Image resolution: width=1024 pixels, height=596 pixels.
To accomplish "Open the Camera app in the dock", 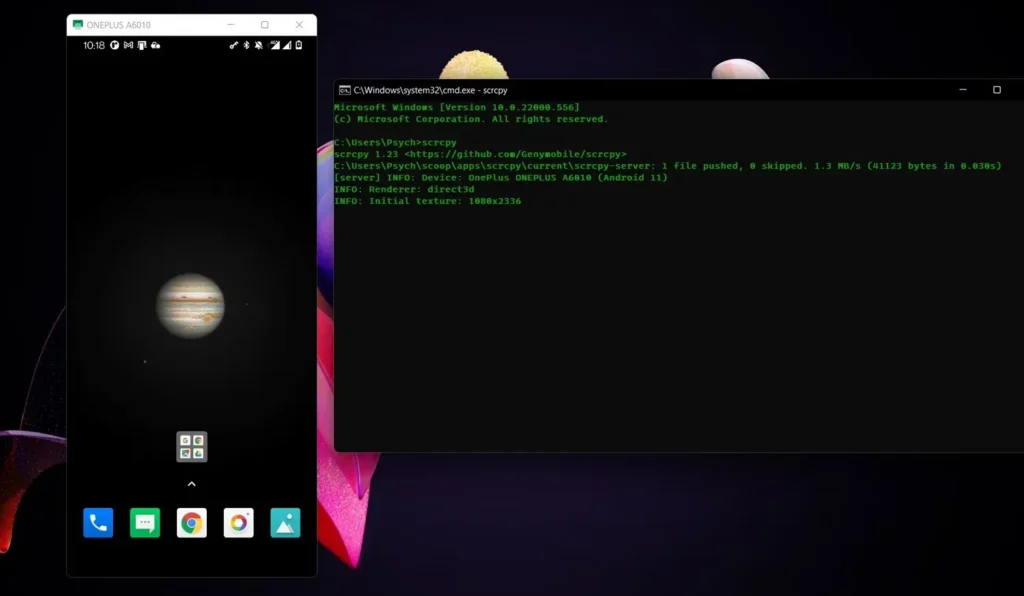I will coord(238,522).
